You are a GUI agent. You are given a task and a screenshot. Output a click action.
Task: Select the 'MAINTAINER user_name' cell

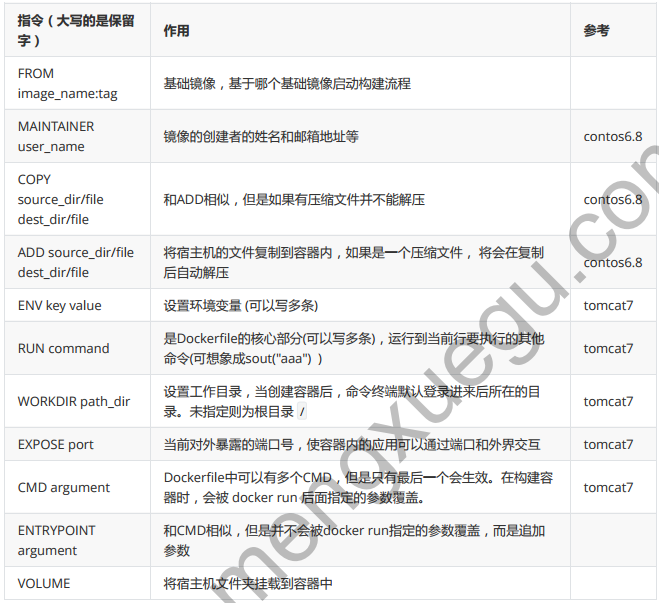[77, 136]
